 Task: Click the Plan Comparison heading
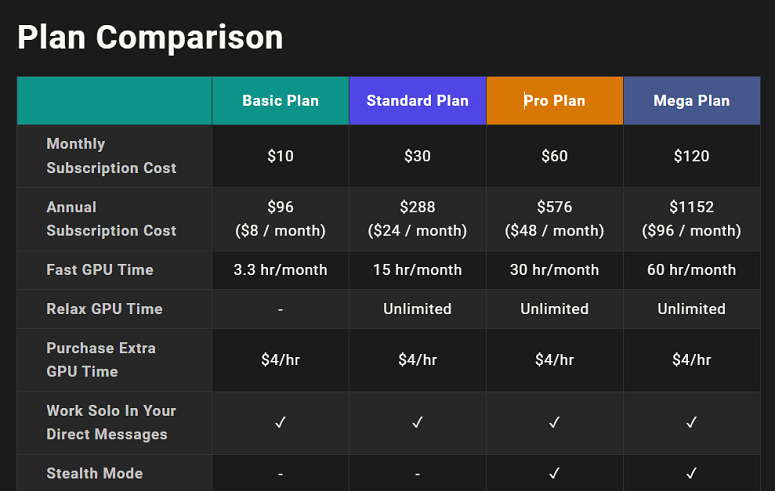[x=150, y=37]
